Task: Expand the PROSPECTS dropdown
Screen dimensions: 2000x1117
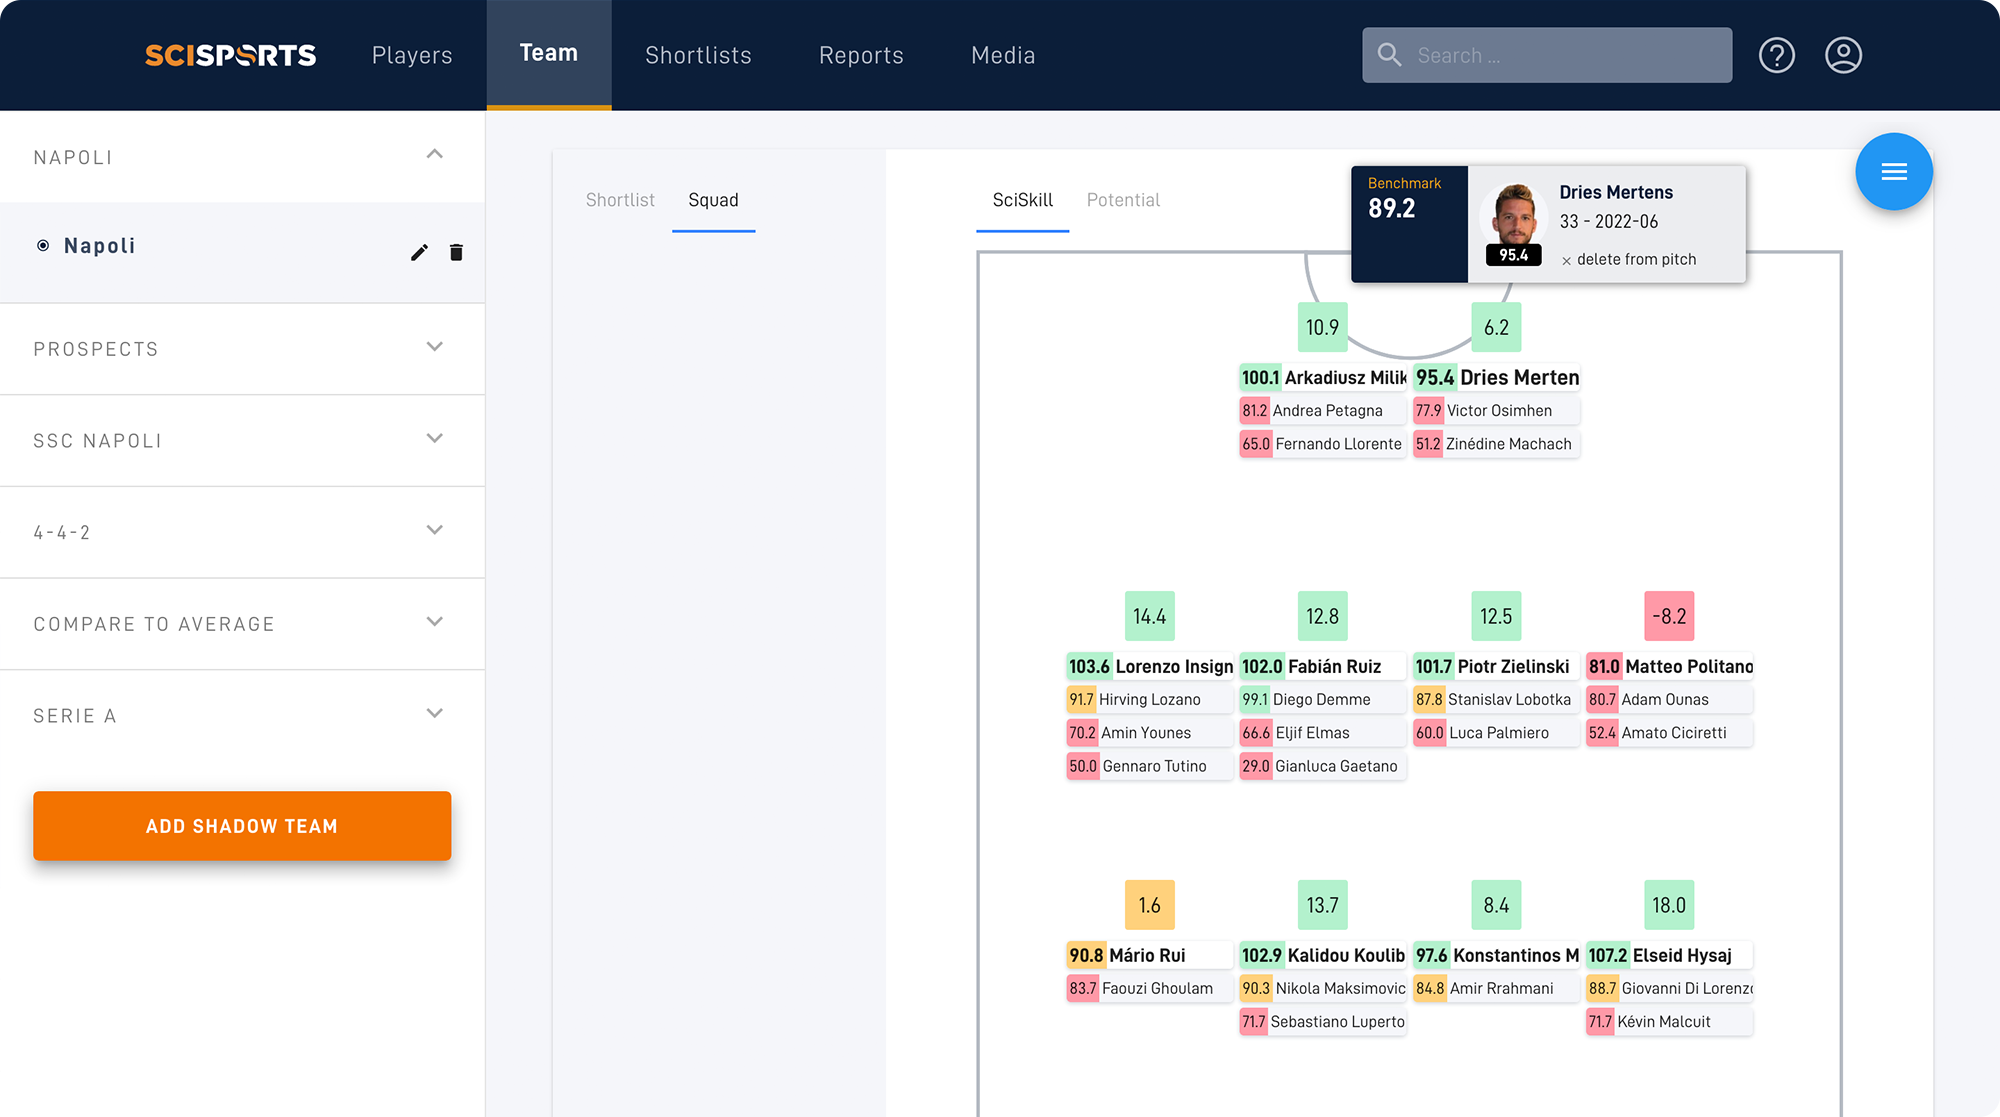Action: pos(434,347)
